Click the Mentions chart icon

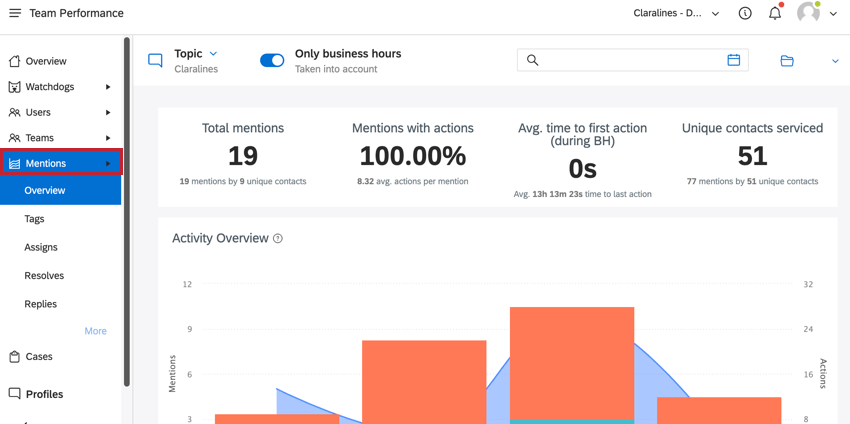tap(15, 163)
